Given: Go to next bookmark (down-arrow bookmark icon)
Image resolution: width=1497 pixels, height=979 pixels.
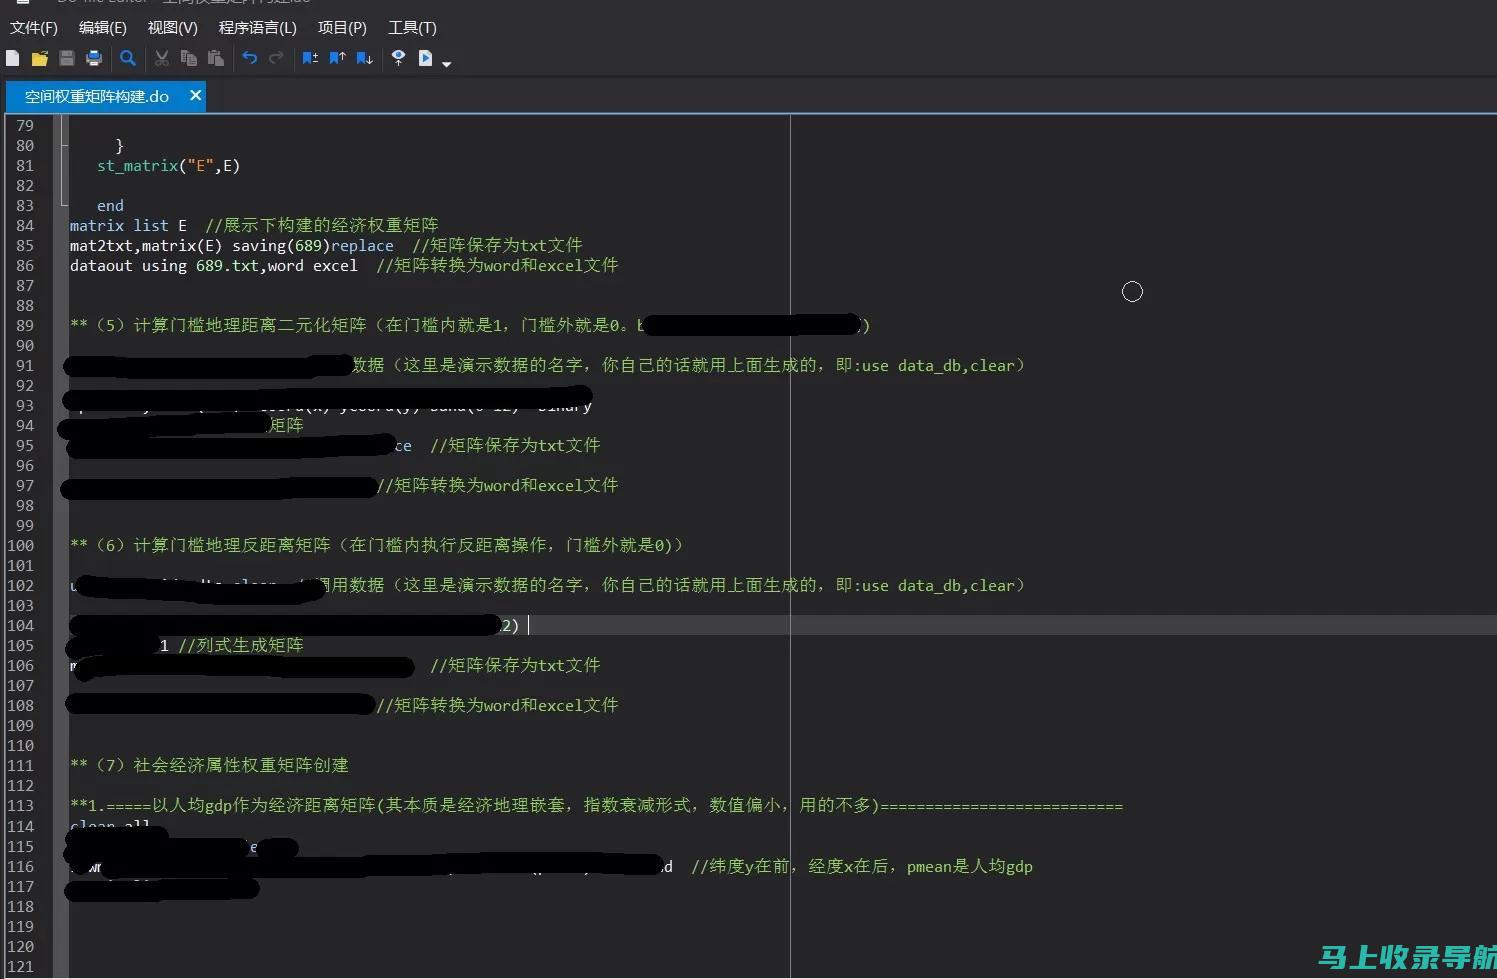Looking at the screenshot, I should tap(364, 58).
